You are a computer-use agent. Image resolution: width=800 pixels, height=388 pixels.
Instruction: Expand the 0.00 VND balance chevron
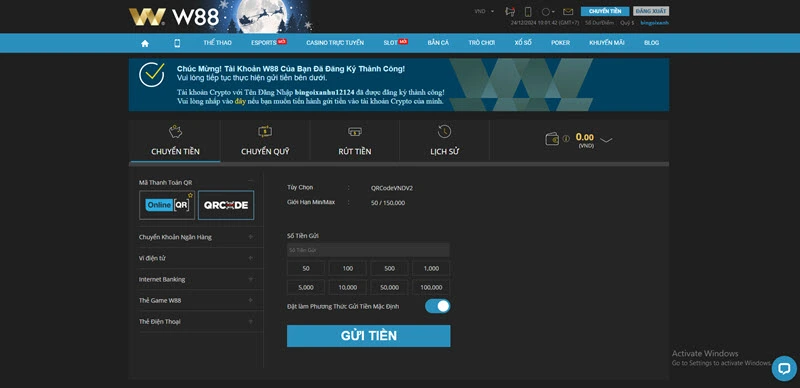[606, 140]
